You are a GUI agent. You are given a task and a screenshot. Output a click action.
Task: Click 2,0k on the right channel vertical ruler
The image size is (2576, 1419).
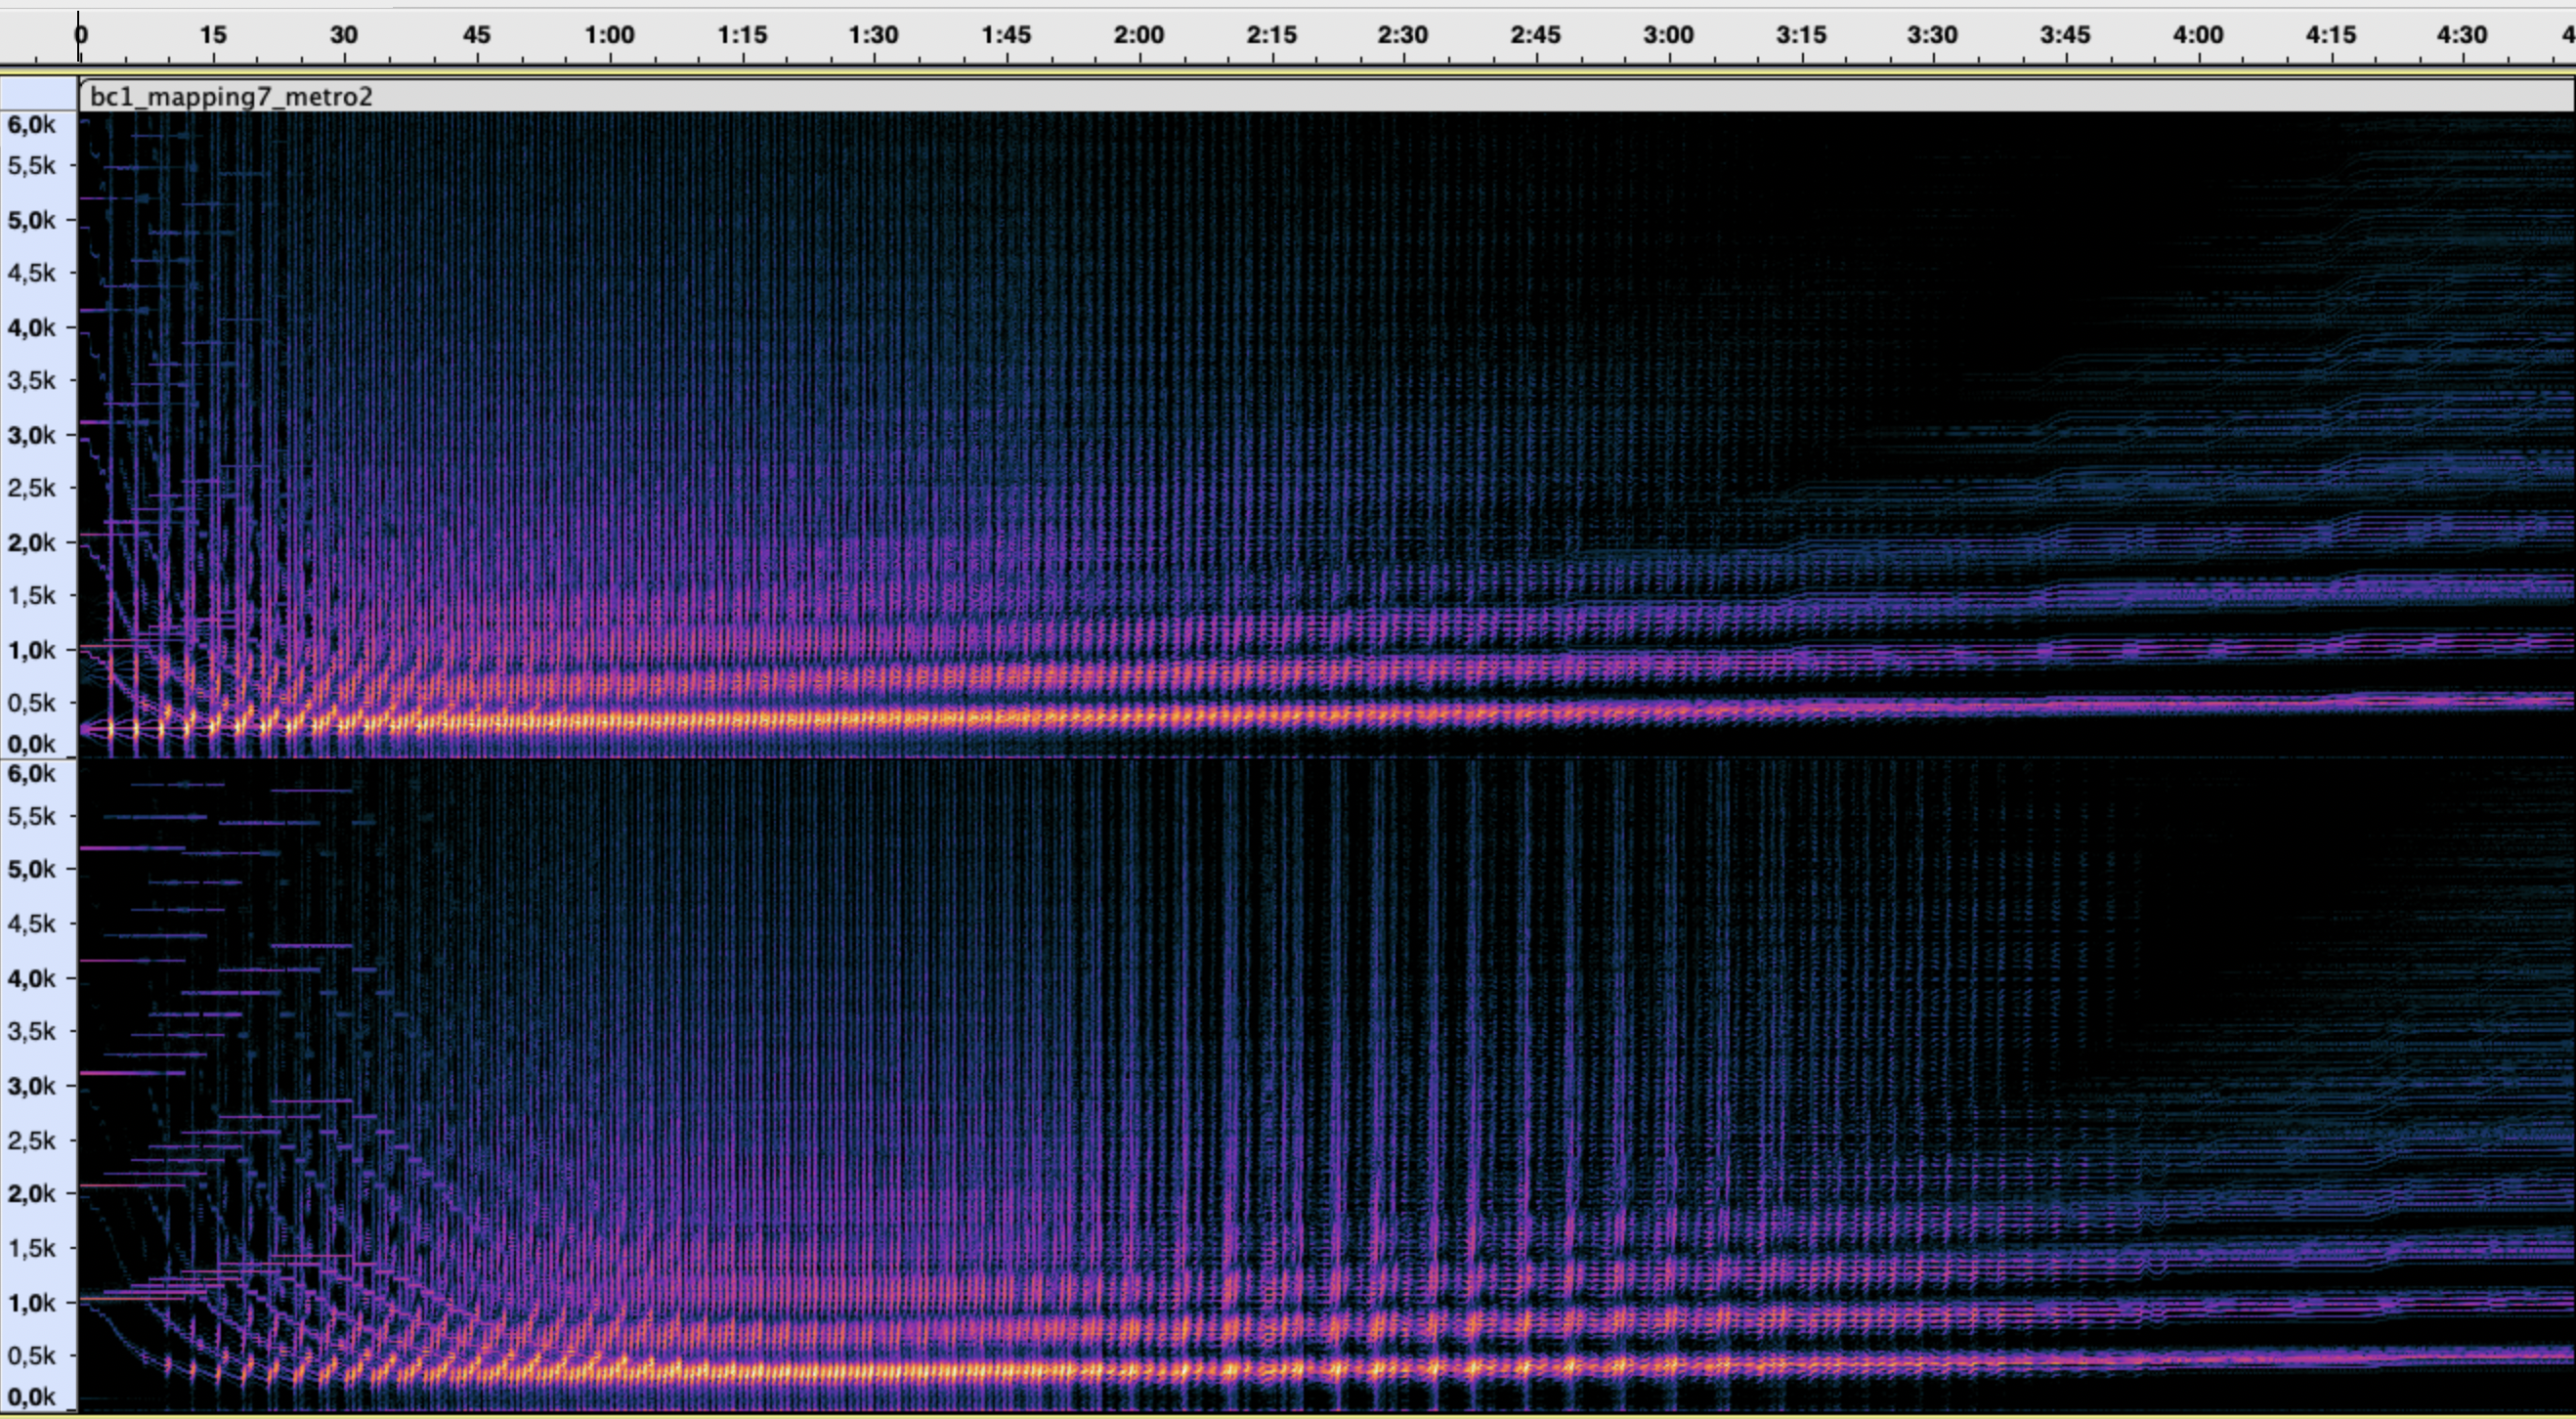31,1193
